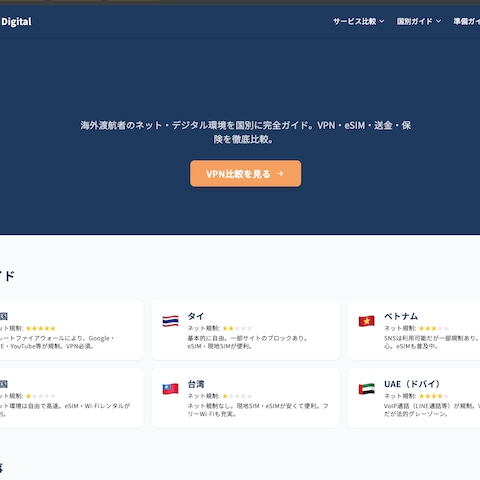The width and height of the screenshot is (480, 480).
Task: Click the star rating on ベトナム card
Action: [x=434, y=328]
